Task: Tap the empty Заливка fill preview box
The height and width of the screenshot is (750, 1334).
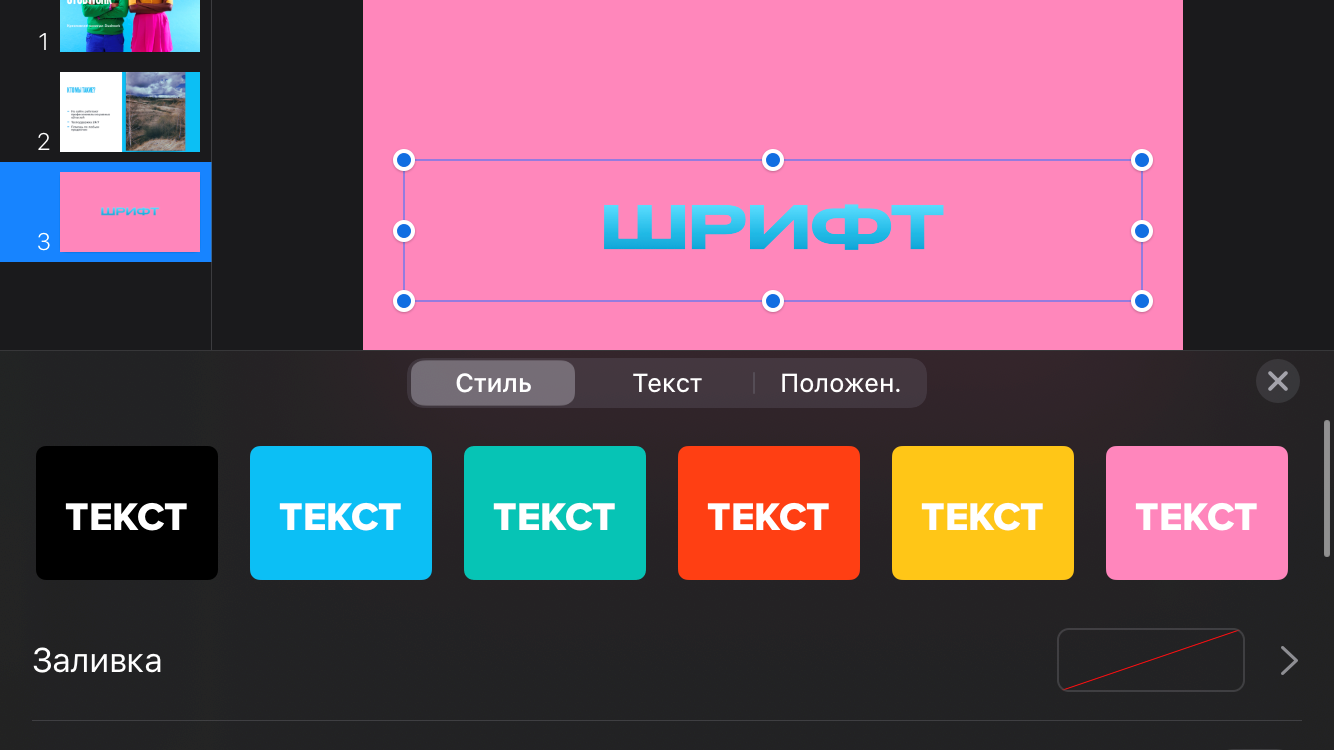Action: pyautogui.click(x=1150, y=660)
